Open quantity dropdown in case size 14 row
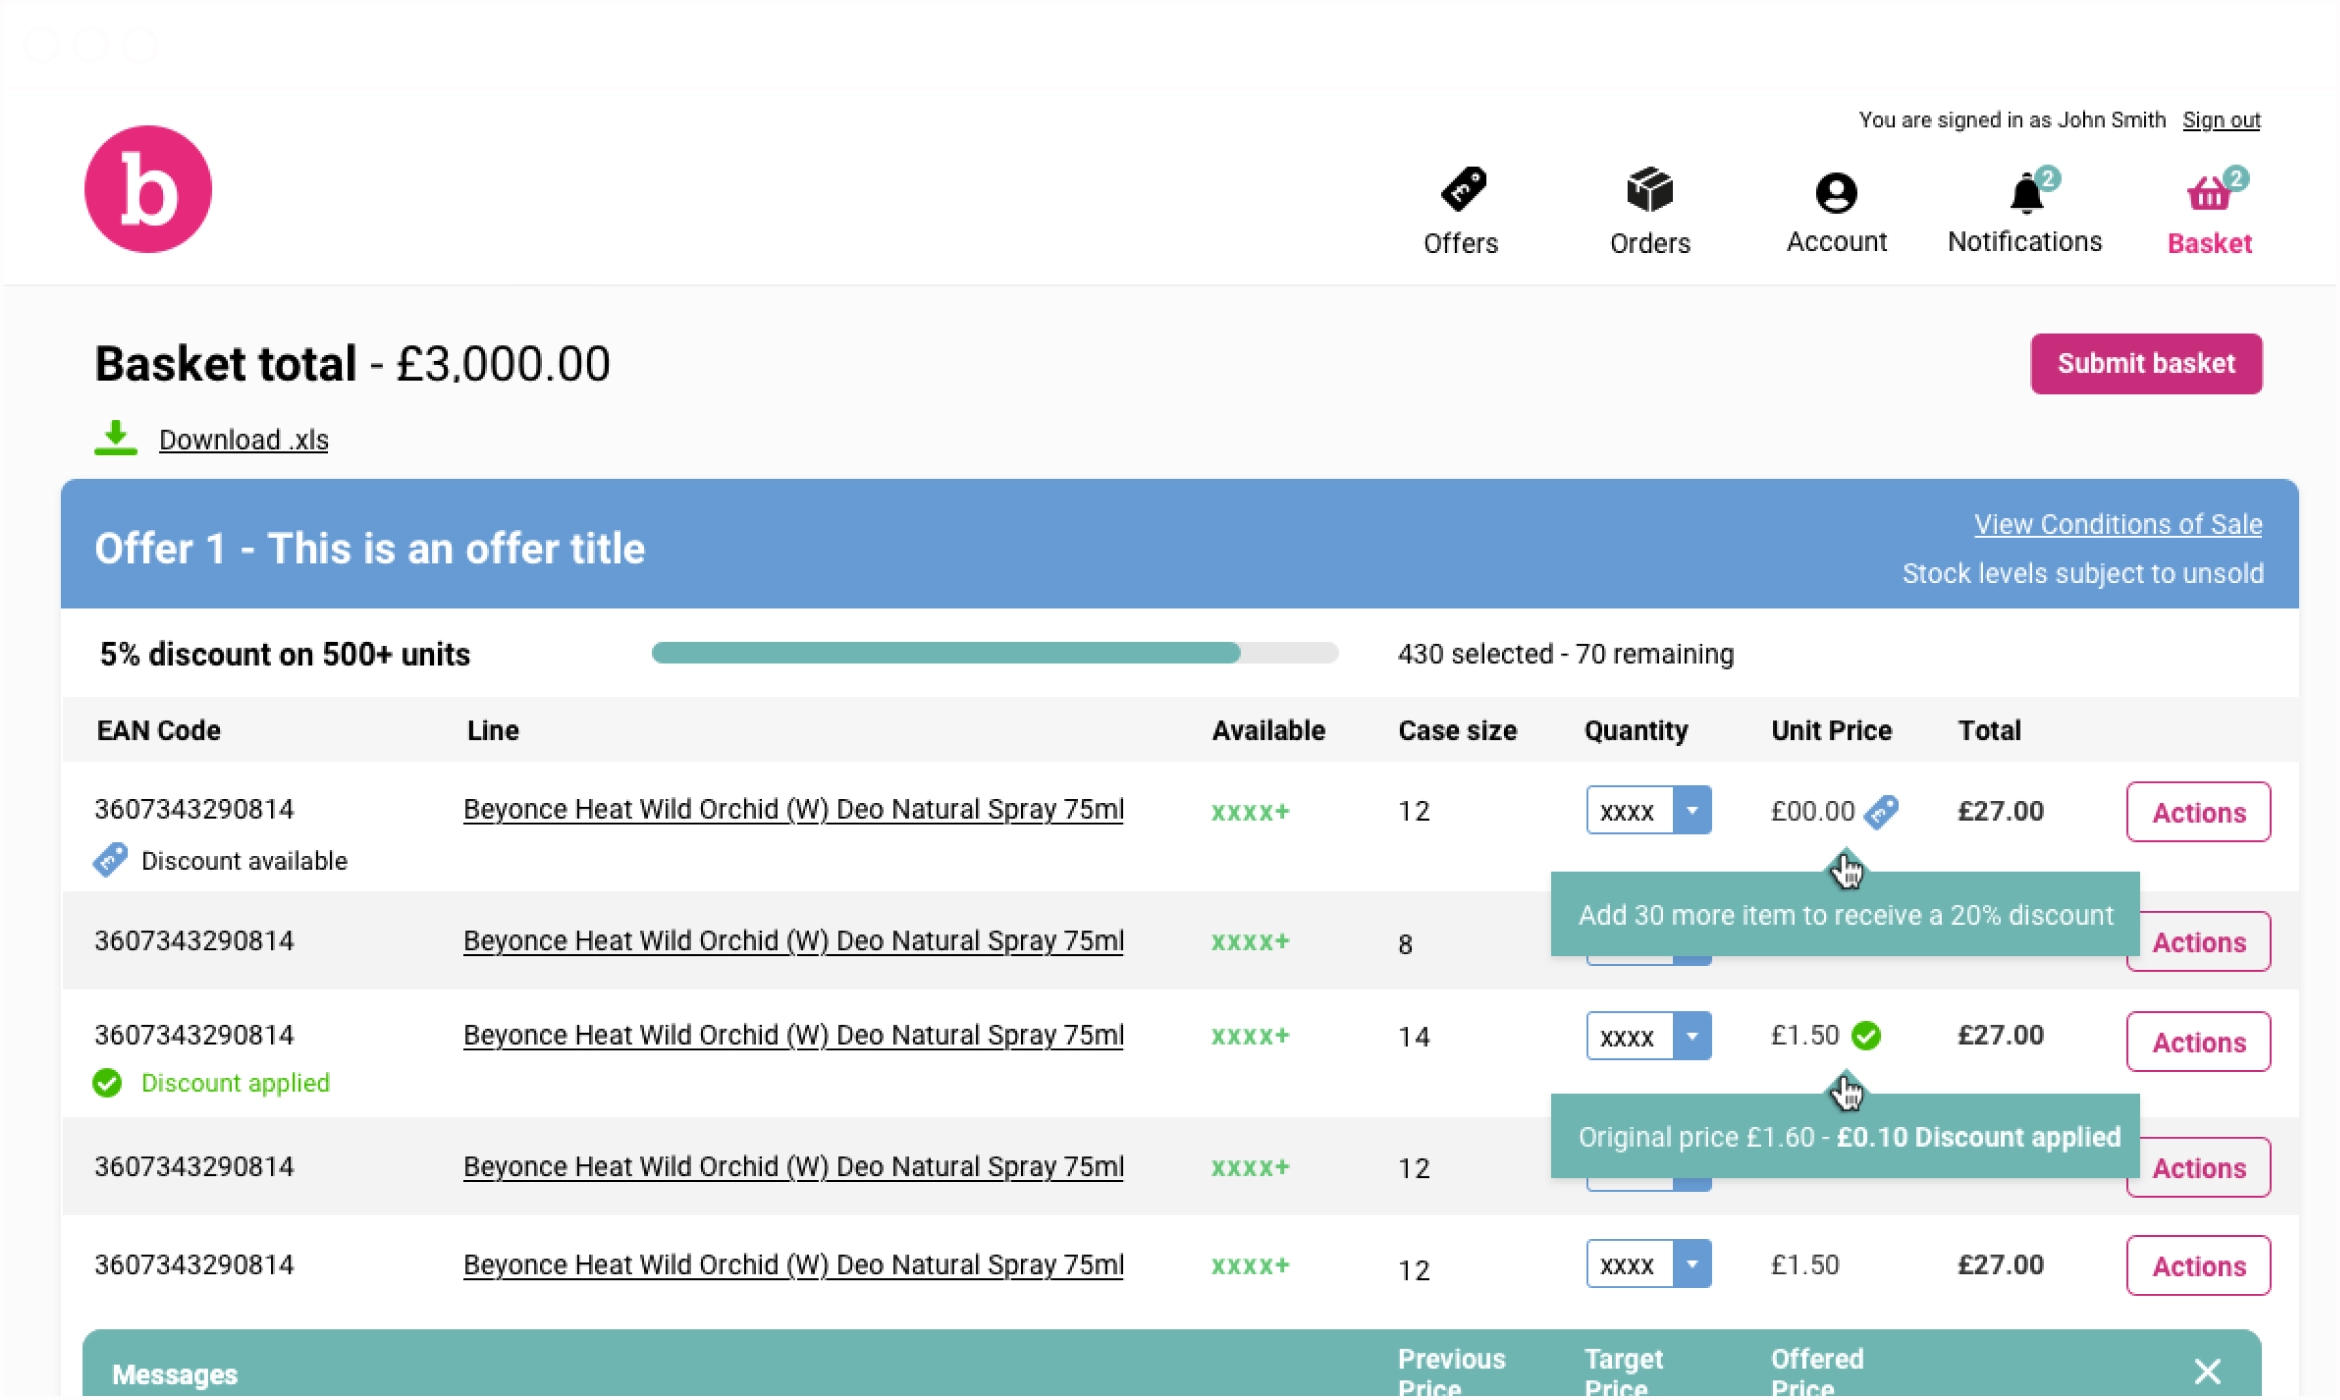Screen dimensions: 2340x1400 tap(1692, 1037)
